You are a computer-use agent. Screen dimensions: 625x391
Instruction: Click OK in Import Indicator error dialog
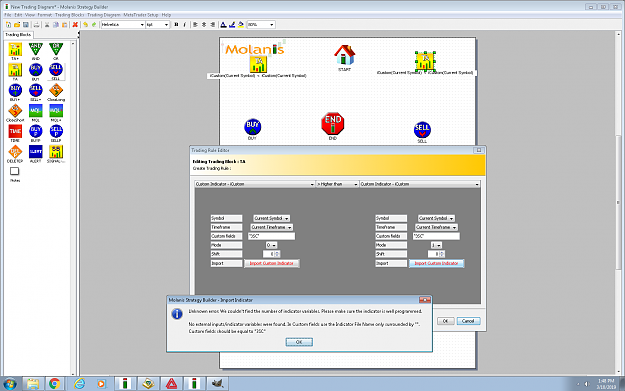299,342
